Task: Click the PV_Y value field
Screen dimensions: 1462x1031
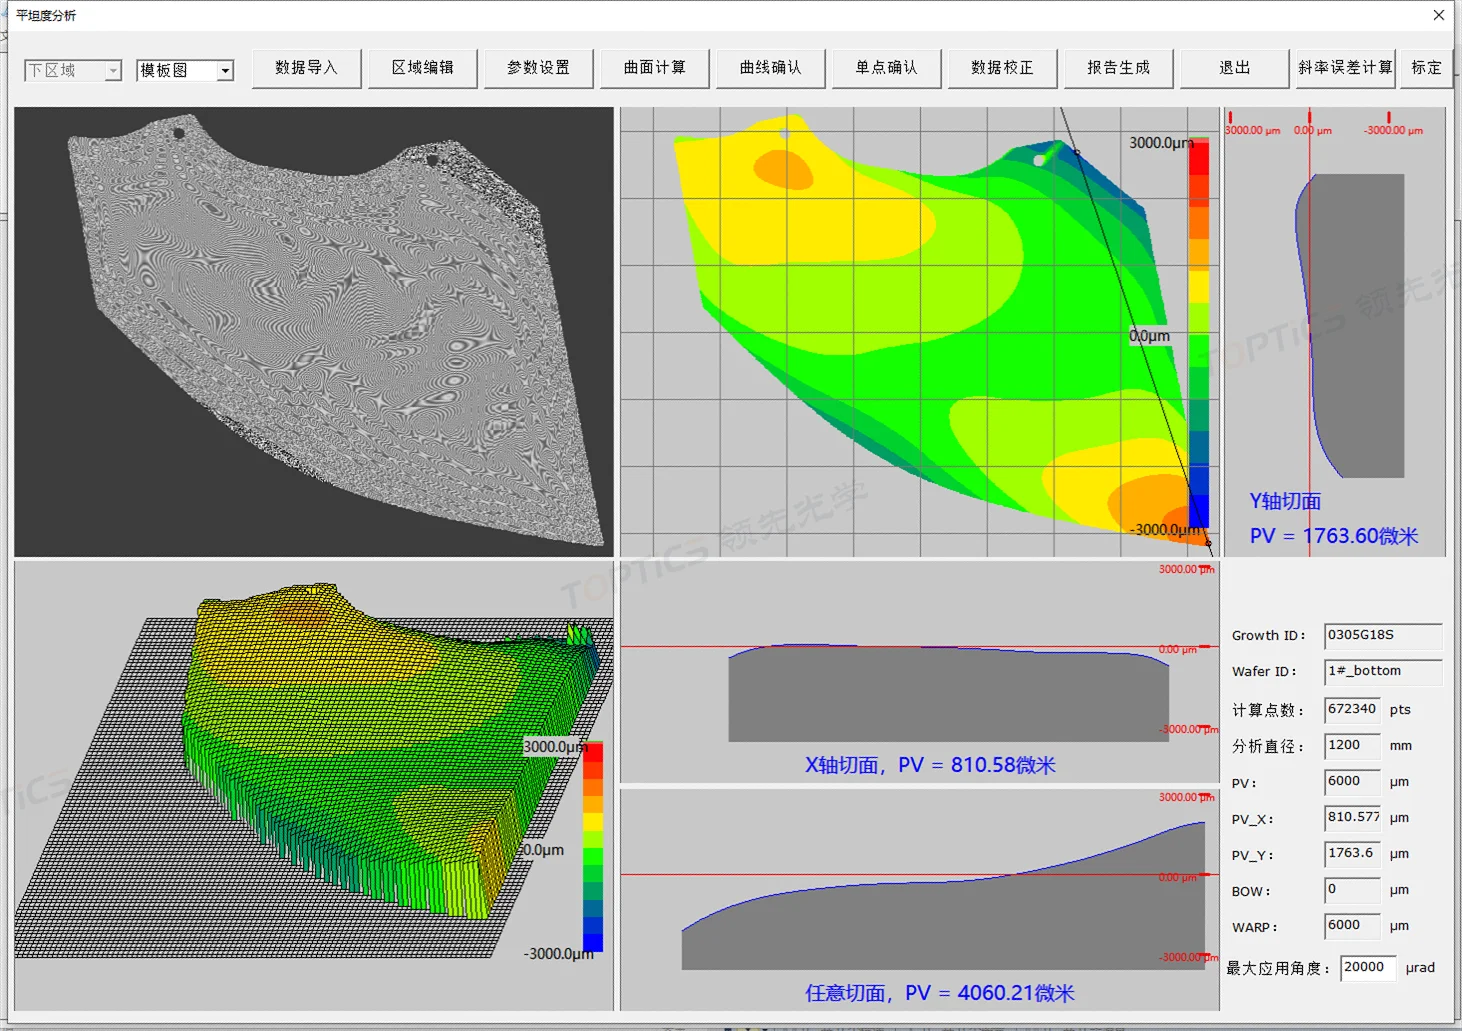Action: pyautogui.click(x=1352, y=854)
